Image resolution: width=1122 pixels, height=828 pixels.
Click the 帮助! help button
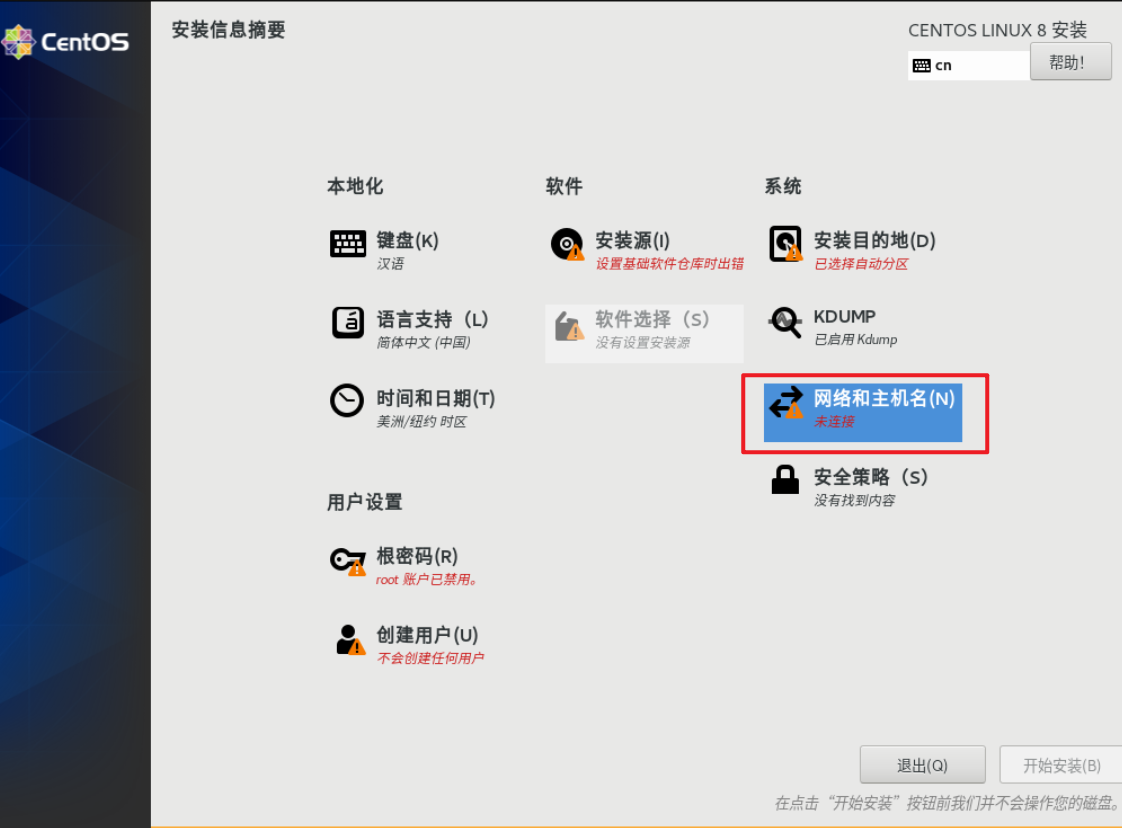[1070, 63]
